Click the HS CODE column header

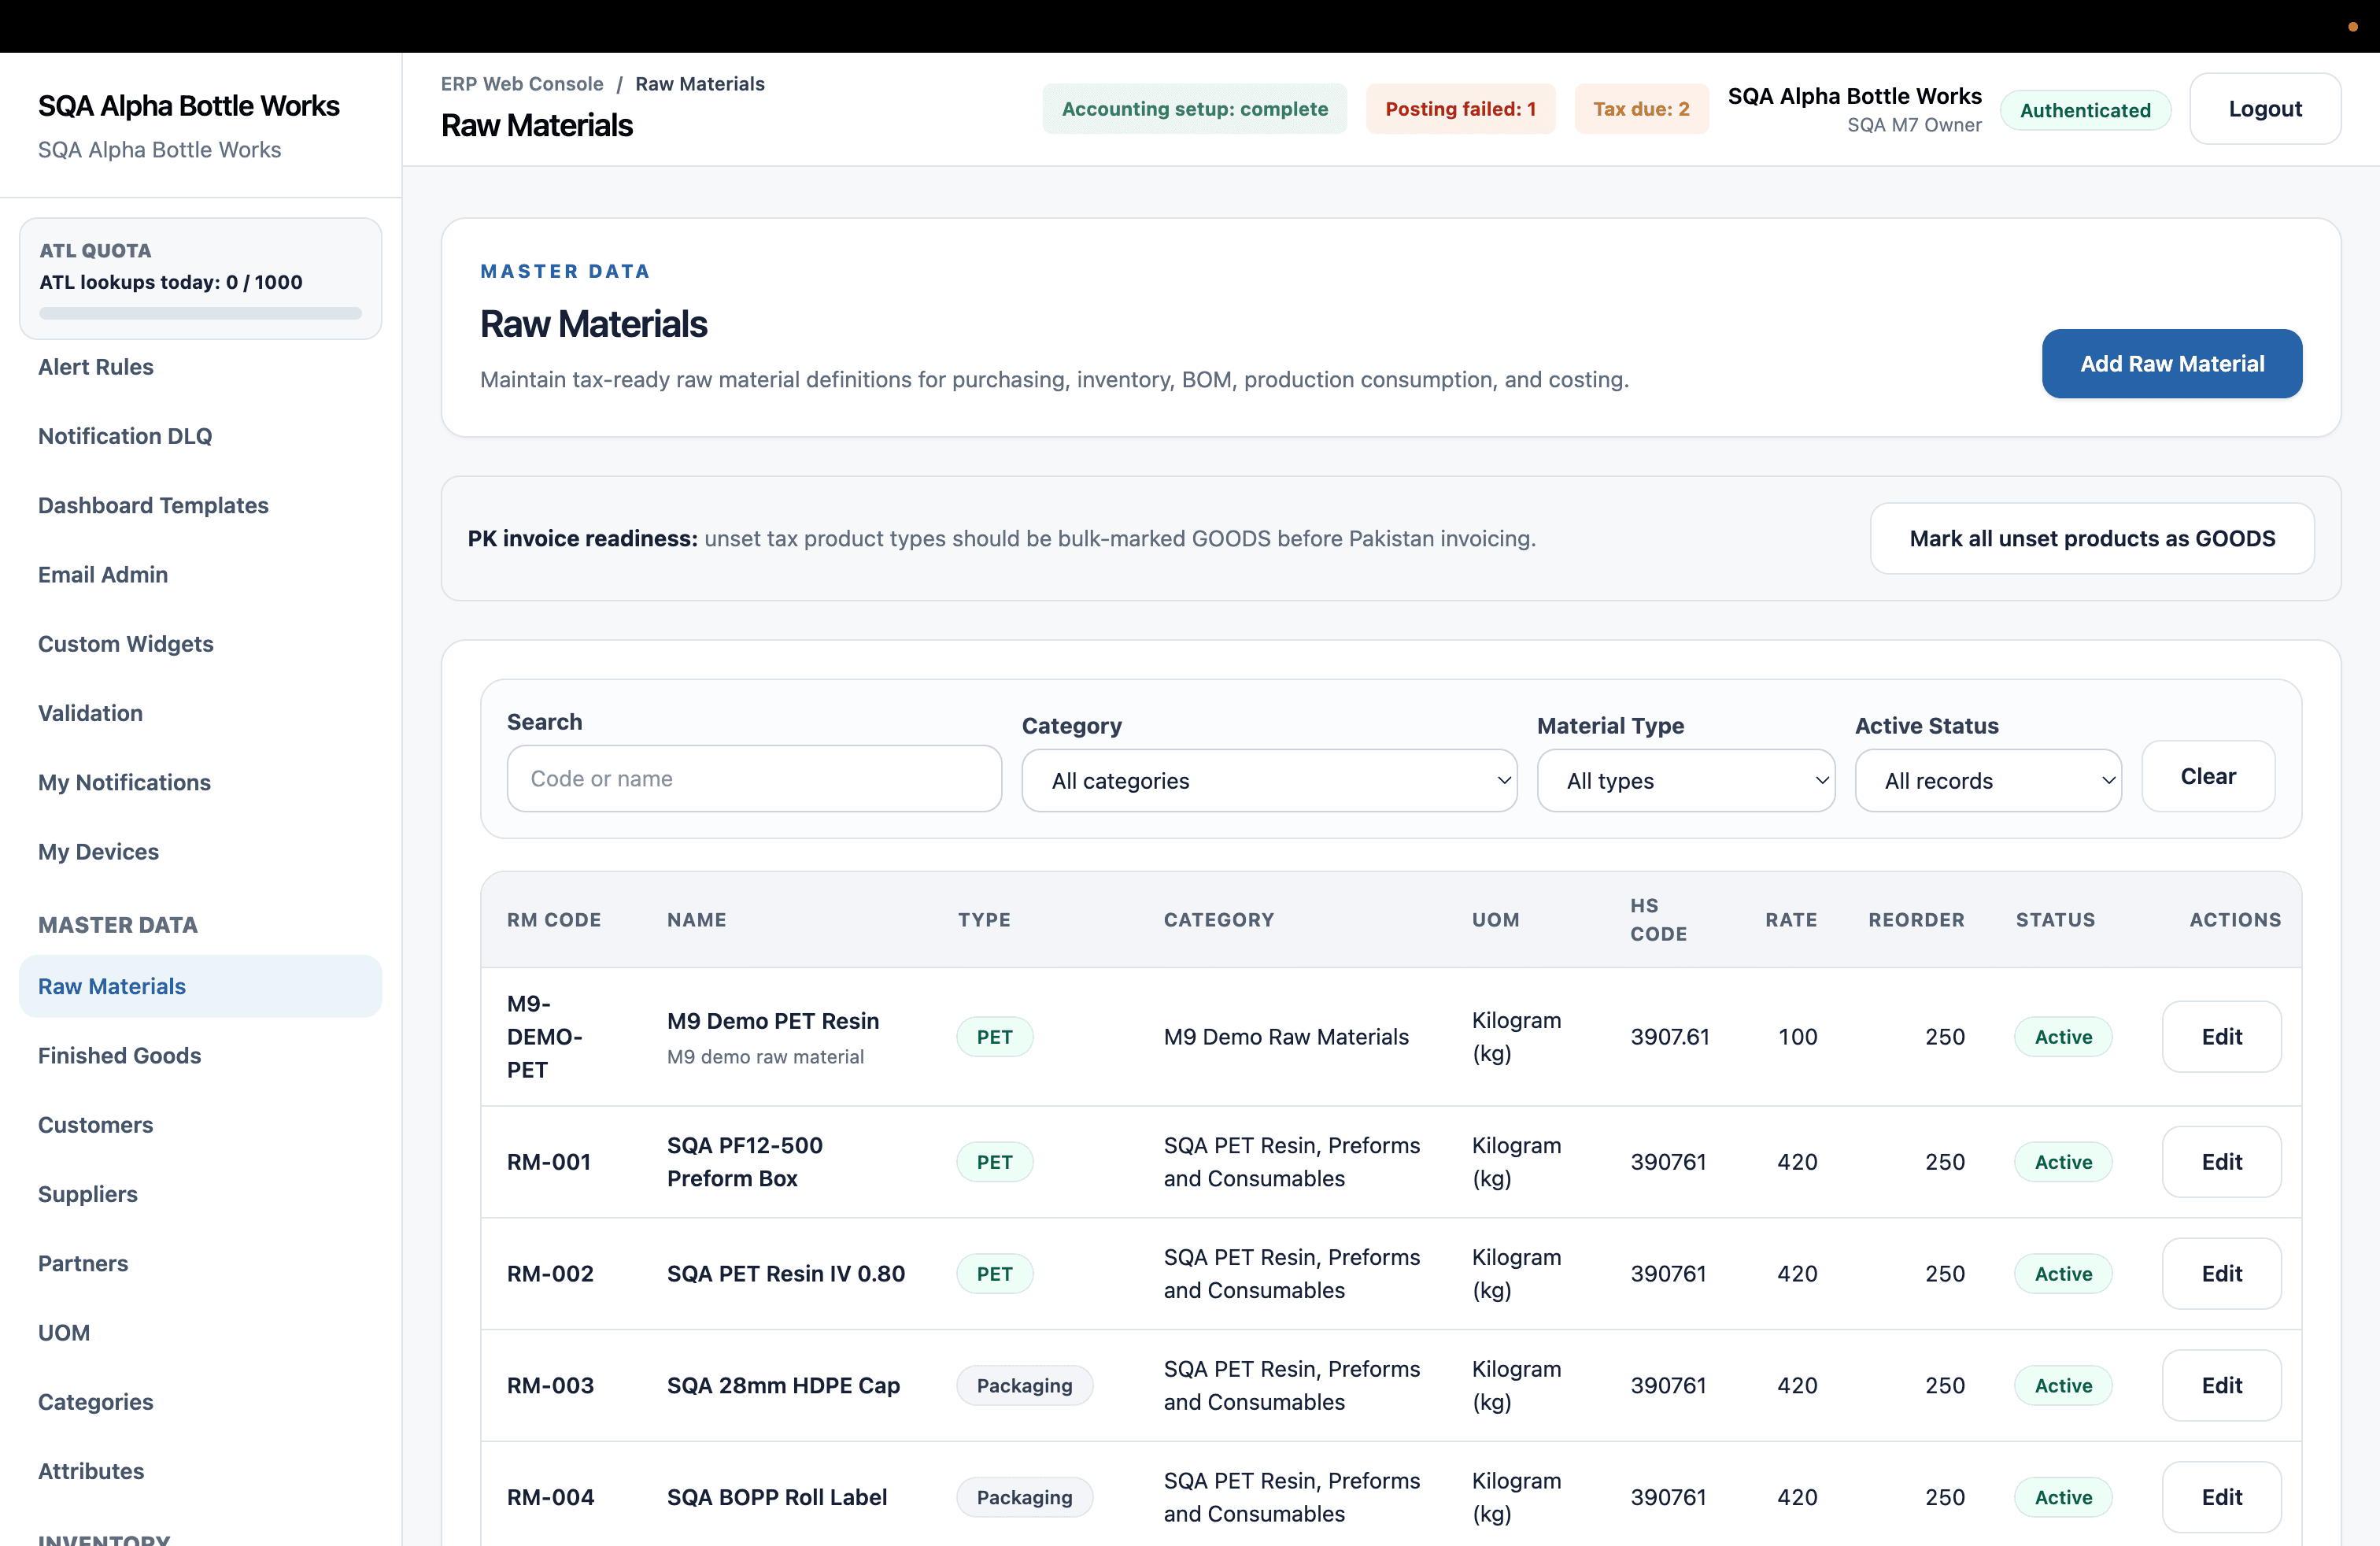click(x=1658, y=920)
